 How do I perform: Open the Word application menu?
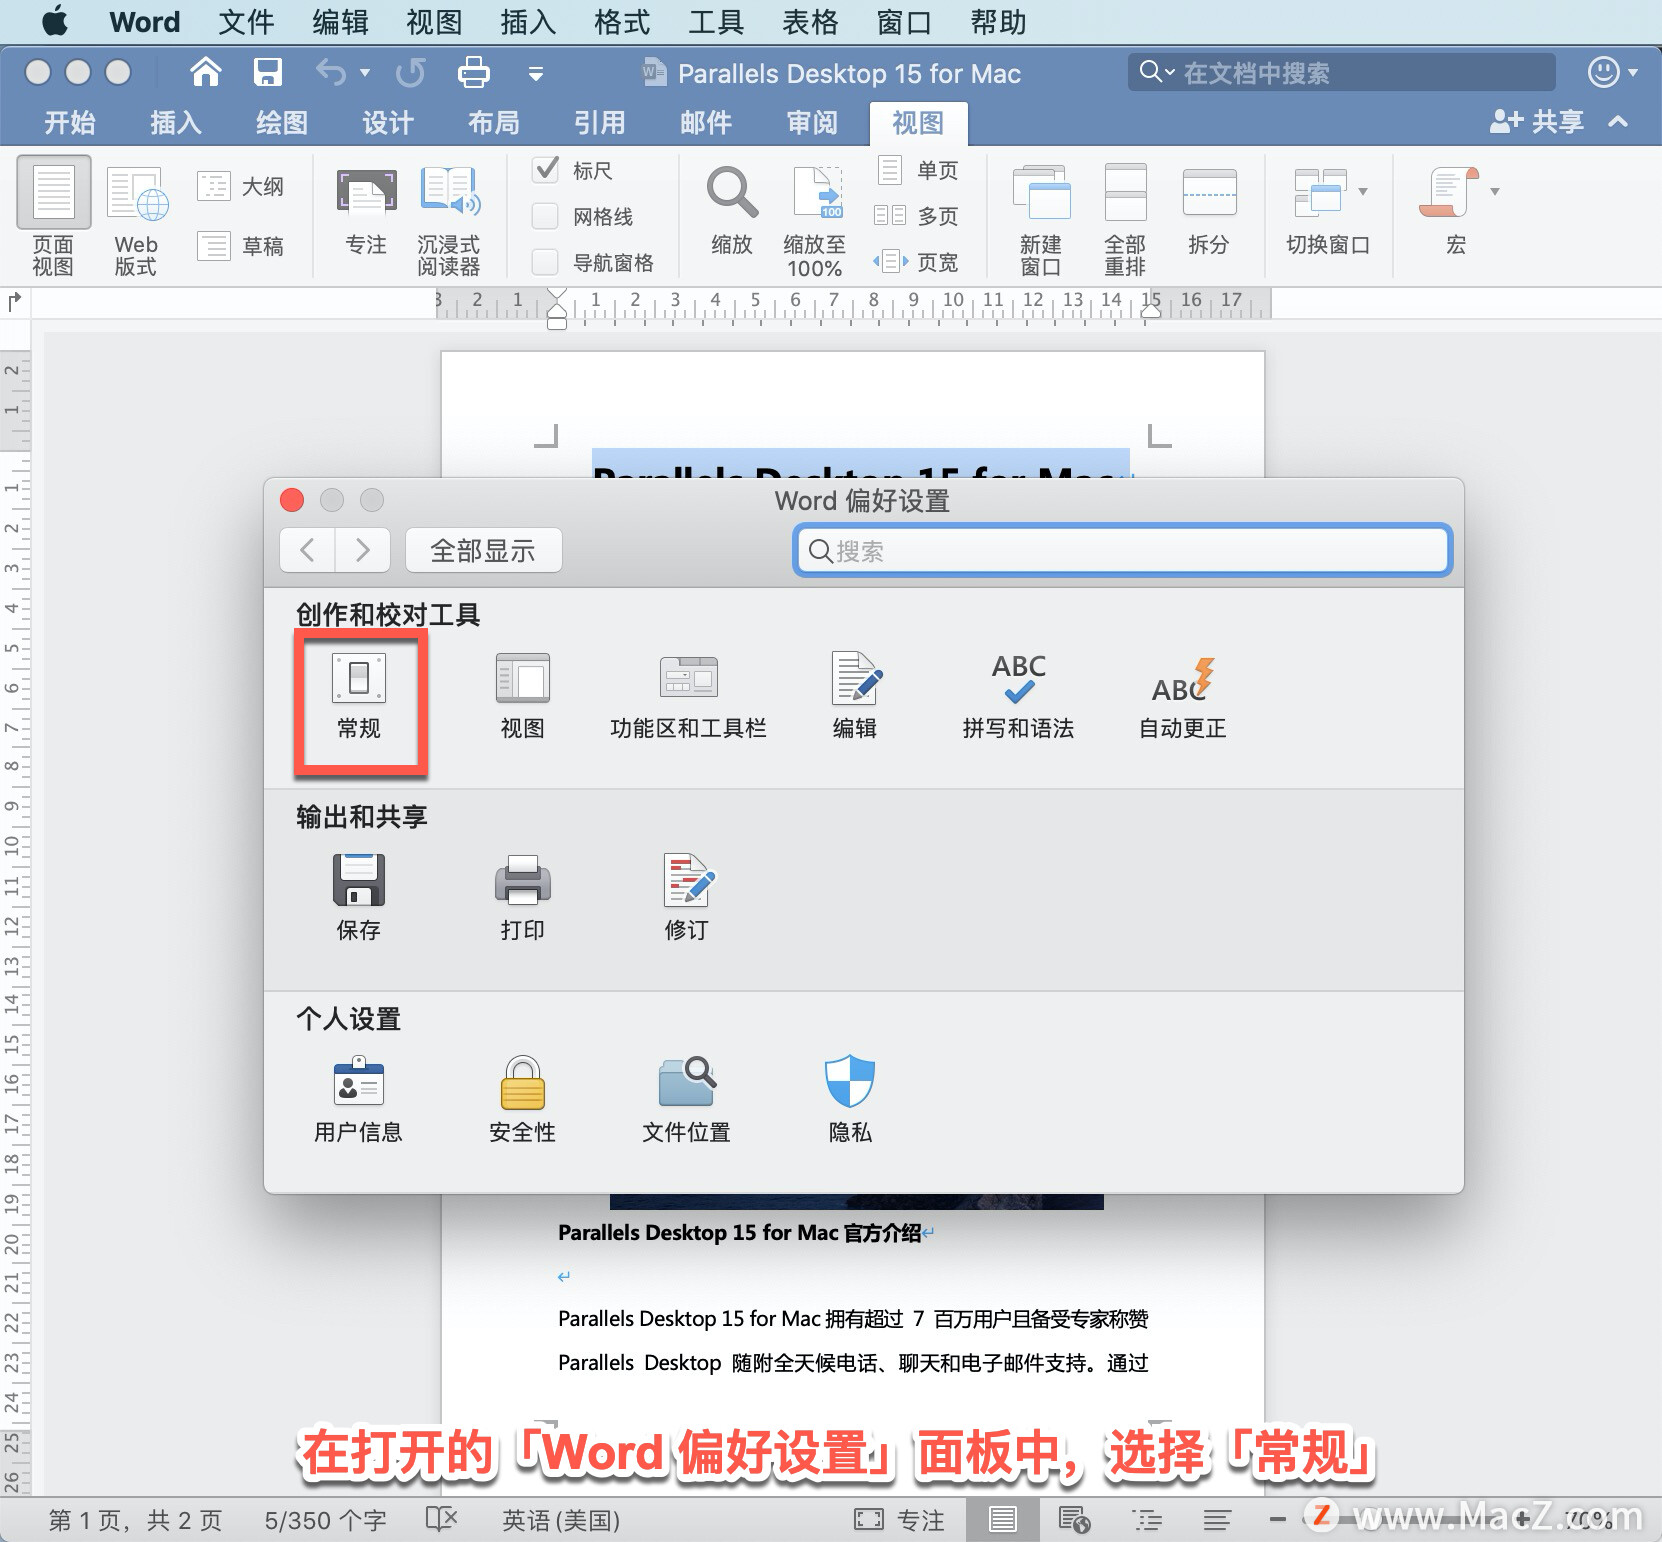(145, 22)
